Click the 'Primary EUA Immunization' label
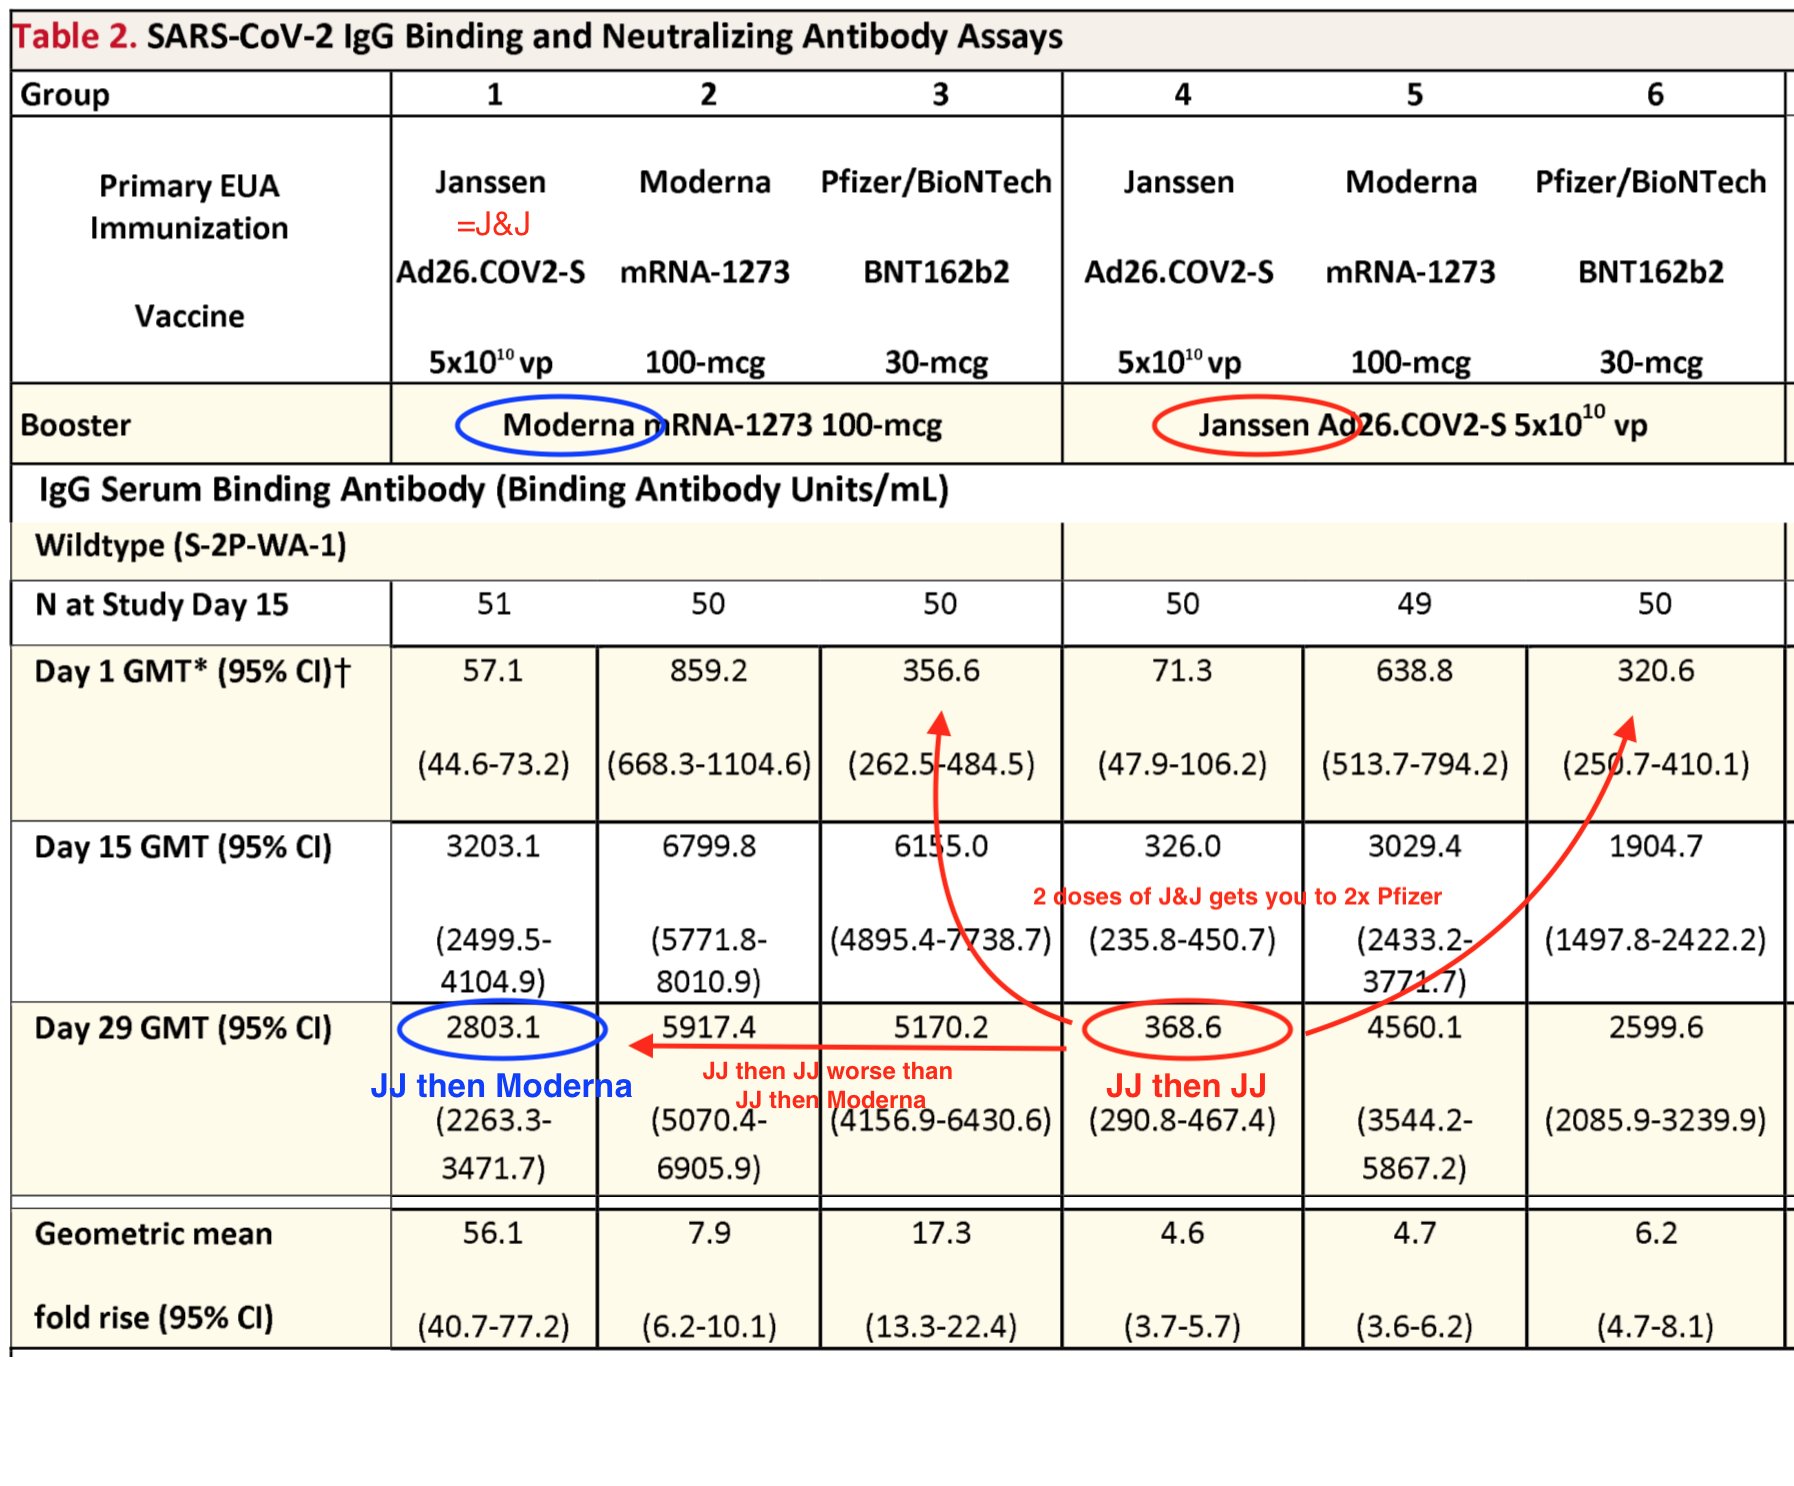Screen dimensions: 1794x1486 click(x=189, y=207)
